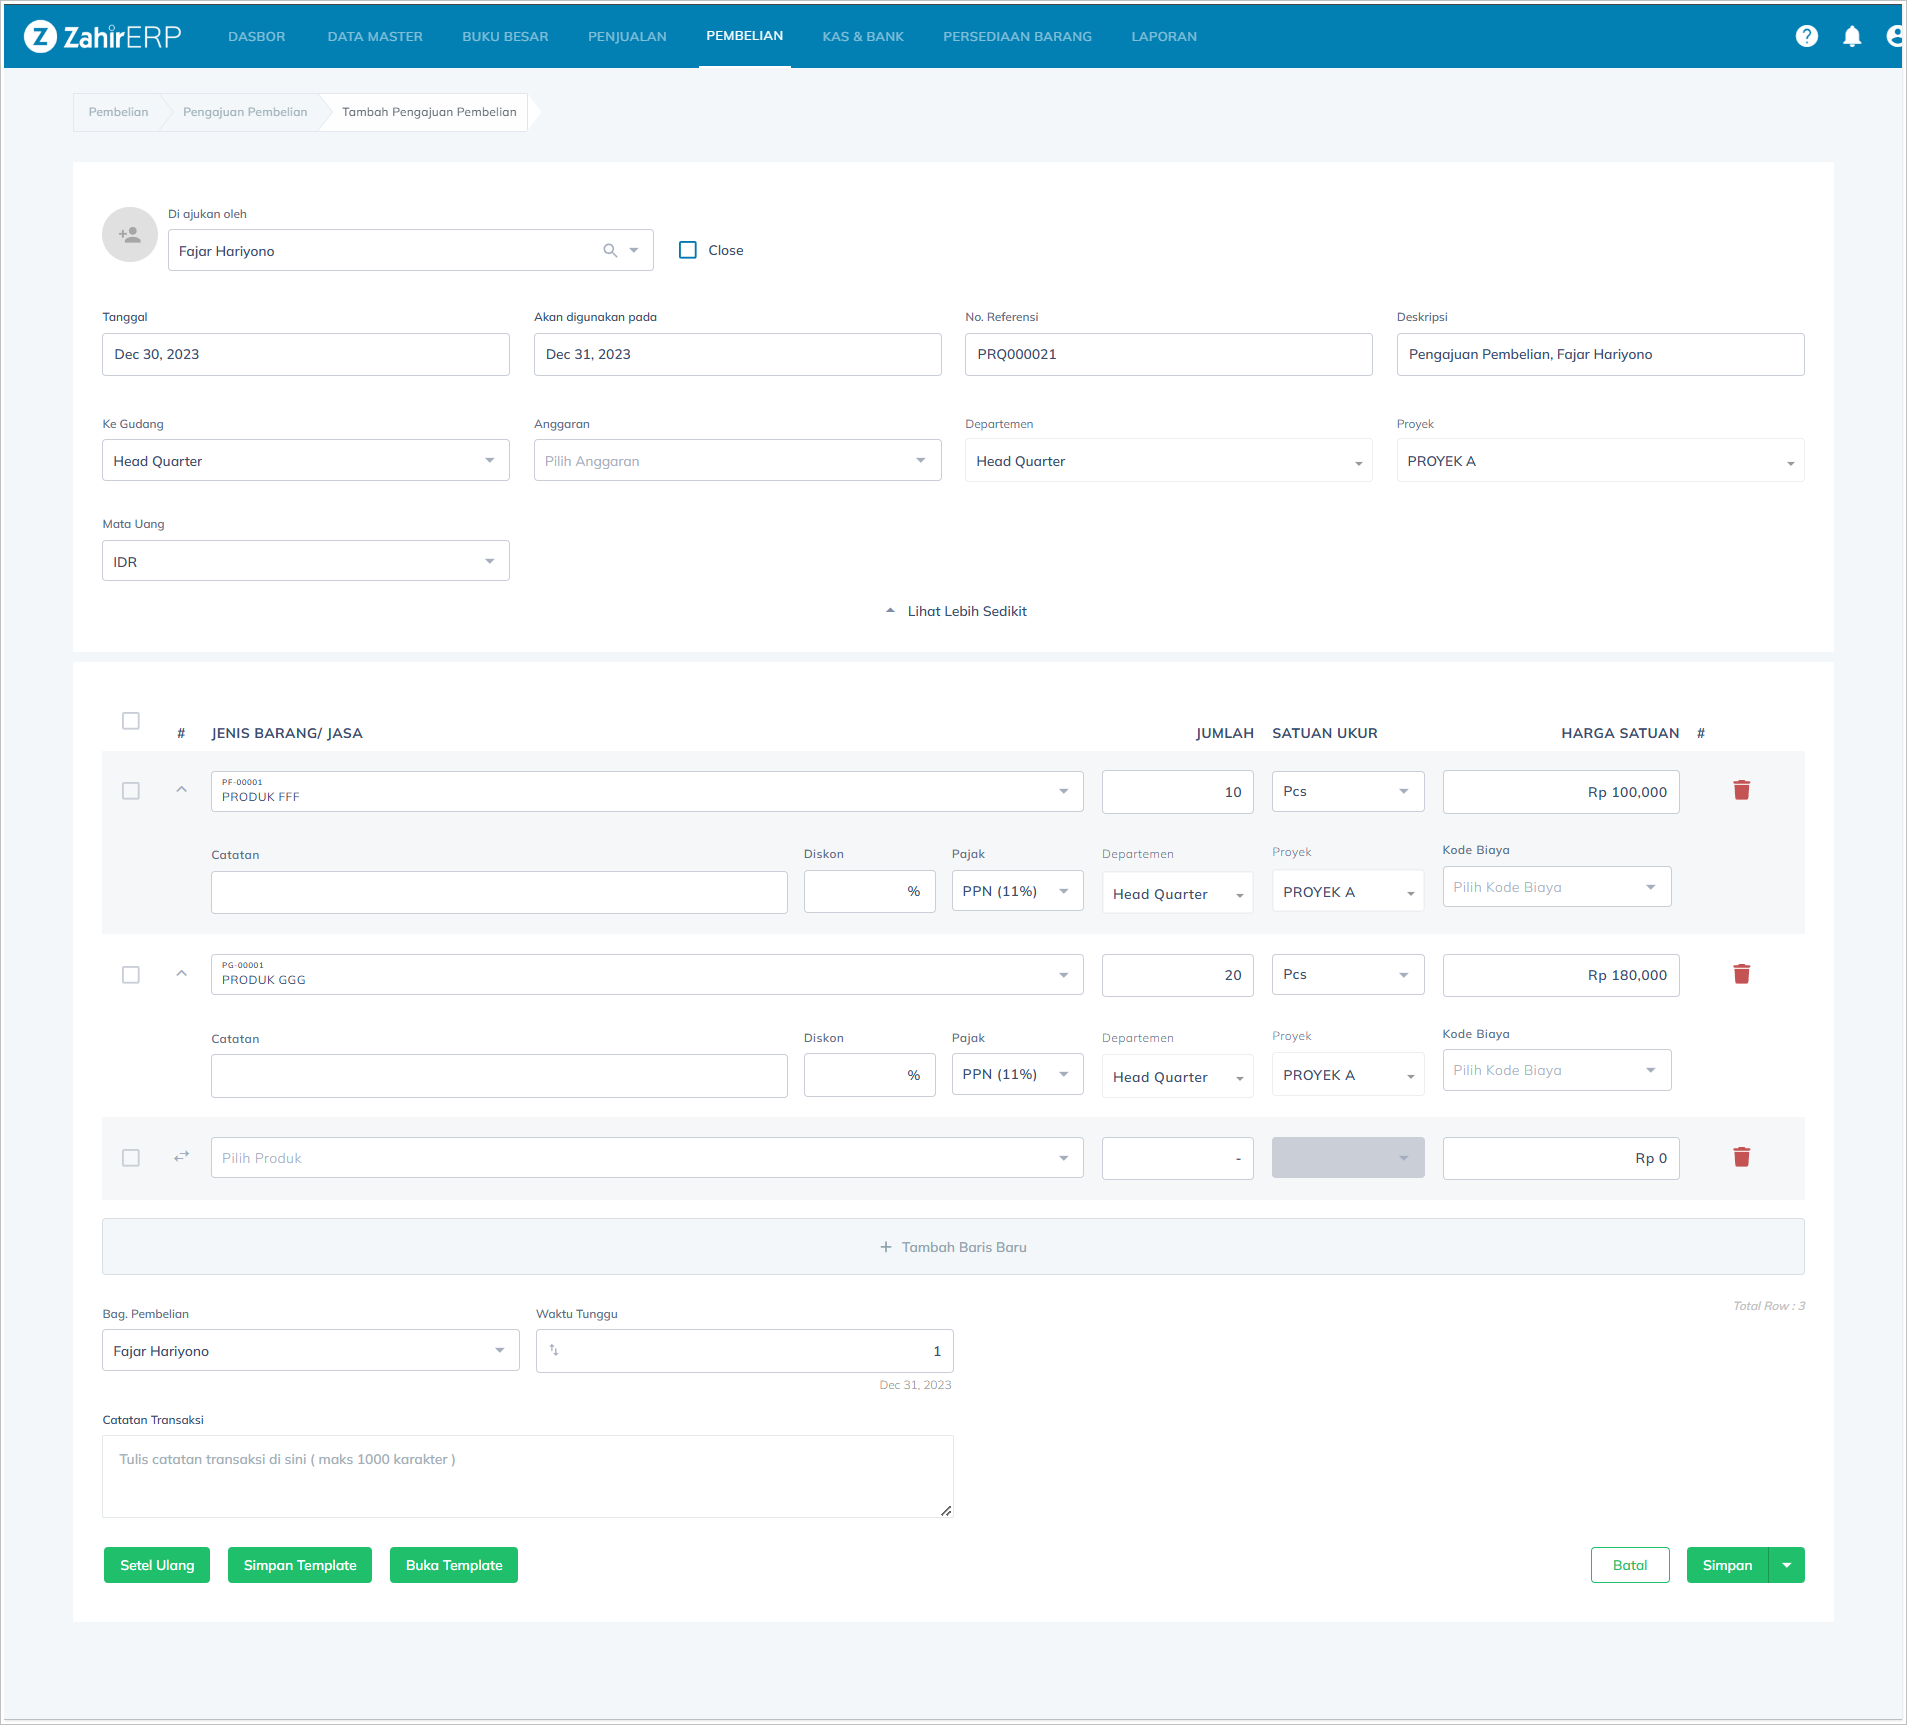The image size is (1907, 1725).
Task: Click the Batal button
Action: (1630, 1565)
